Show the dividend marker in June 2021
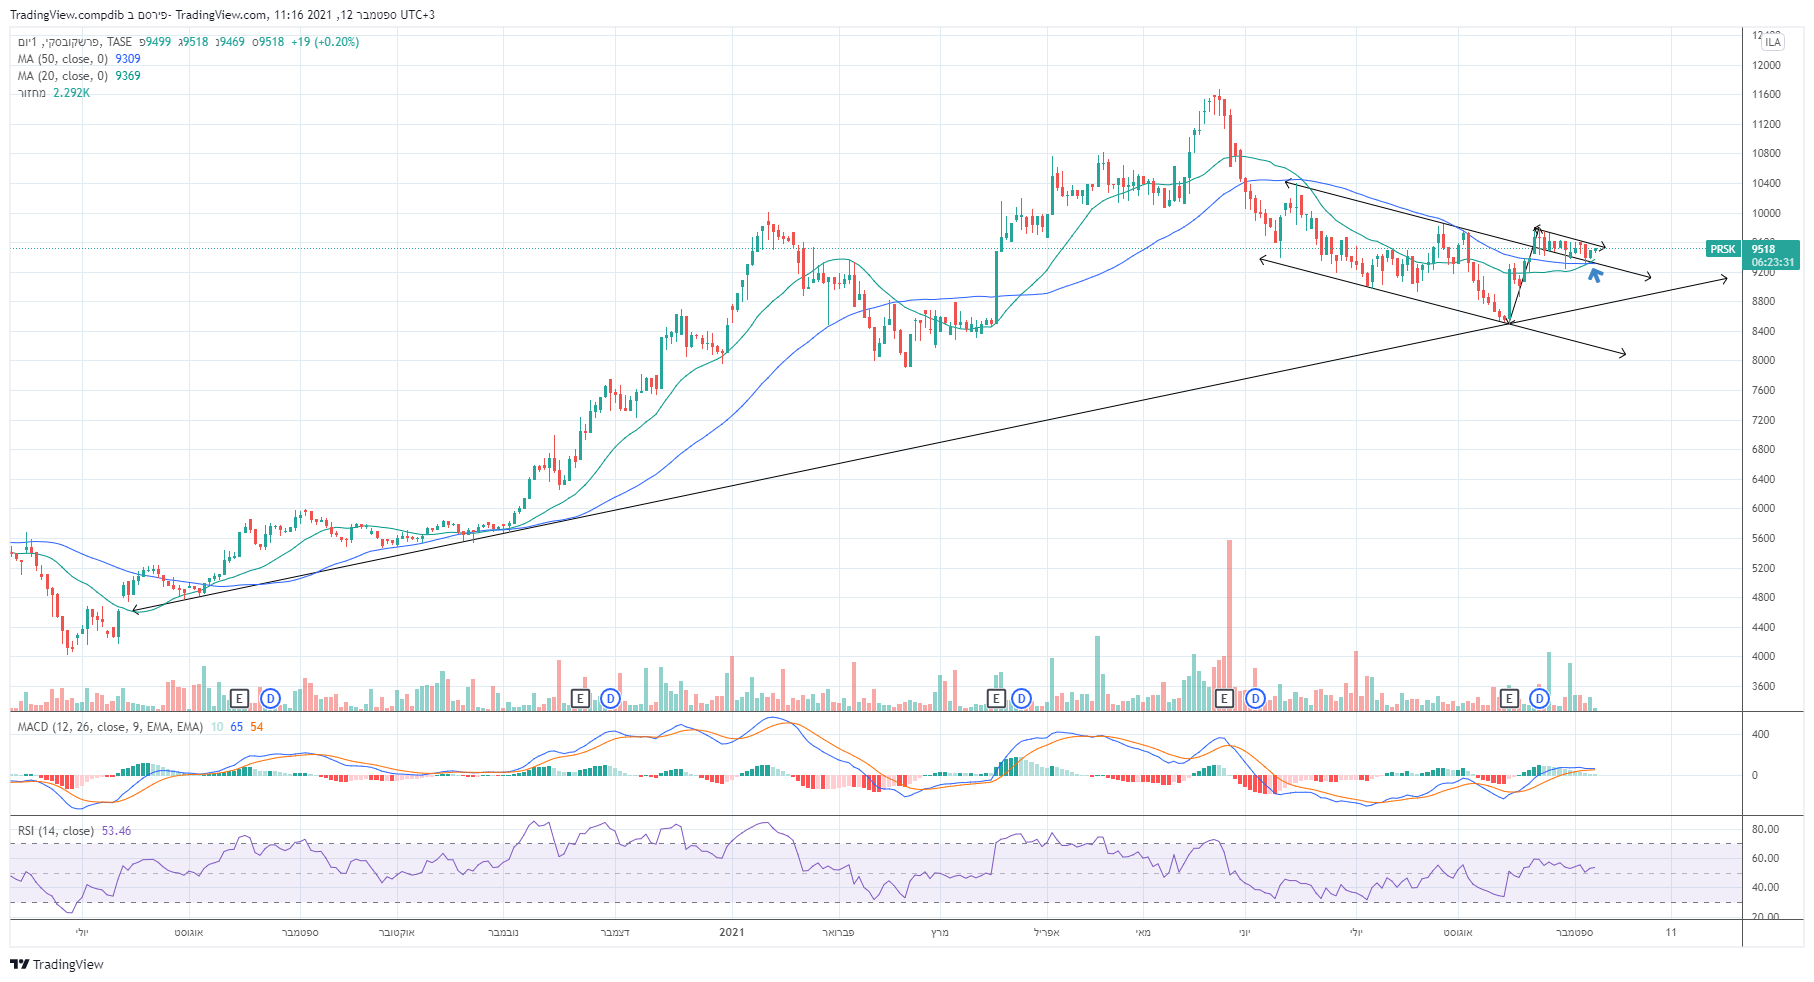 click(1254, 698)
